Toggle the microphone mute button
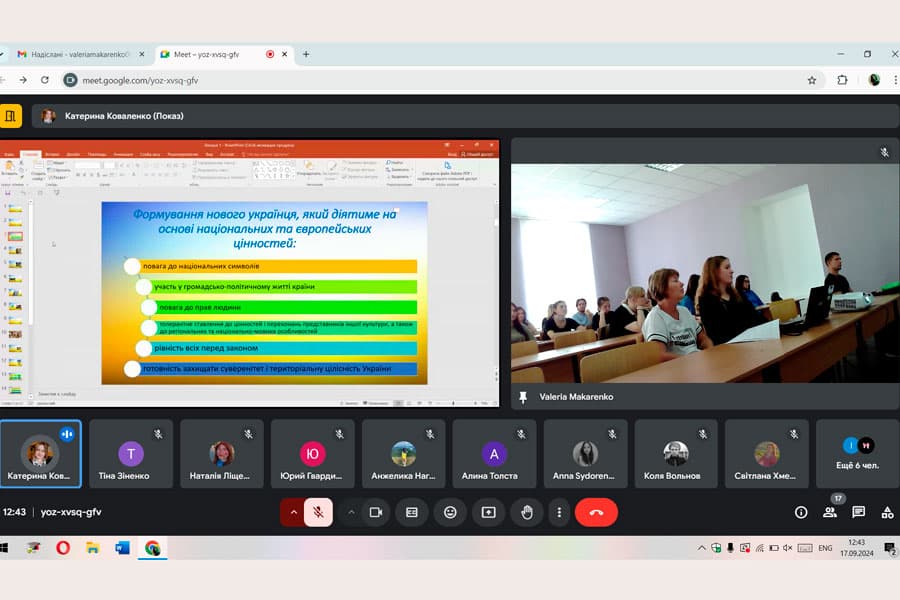 click(319, 512)
